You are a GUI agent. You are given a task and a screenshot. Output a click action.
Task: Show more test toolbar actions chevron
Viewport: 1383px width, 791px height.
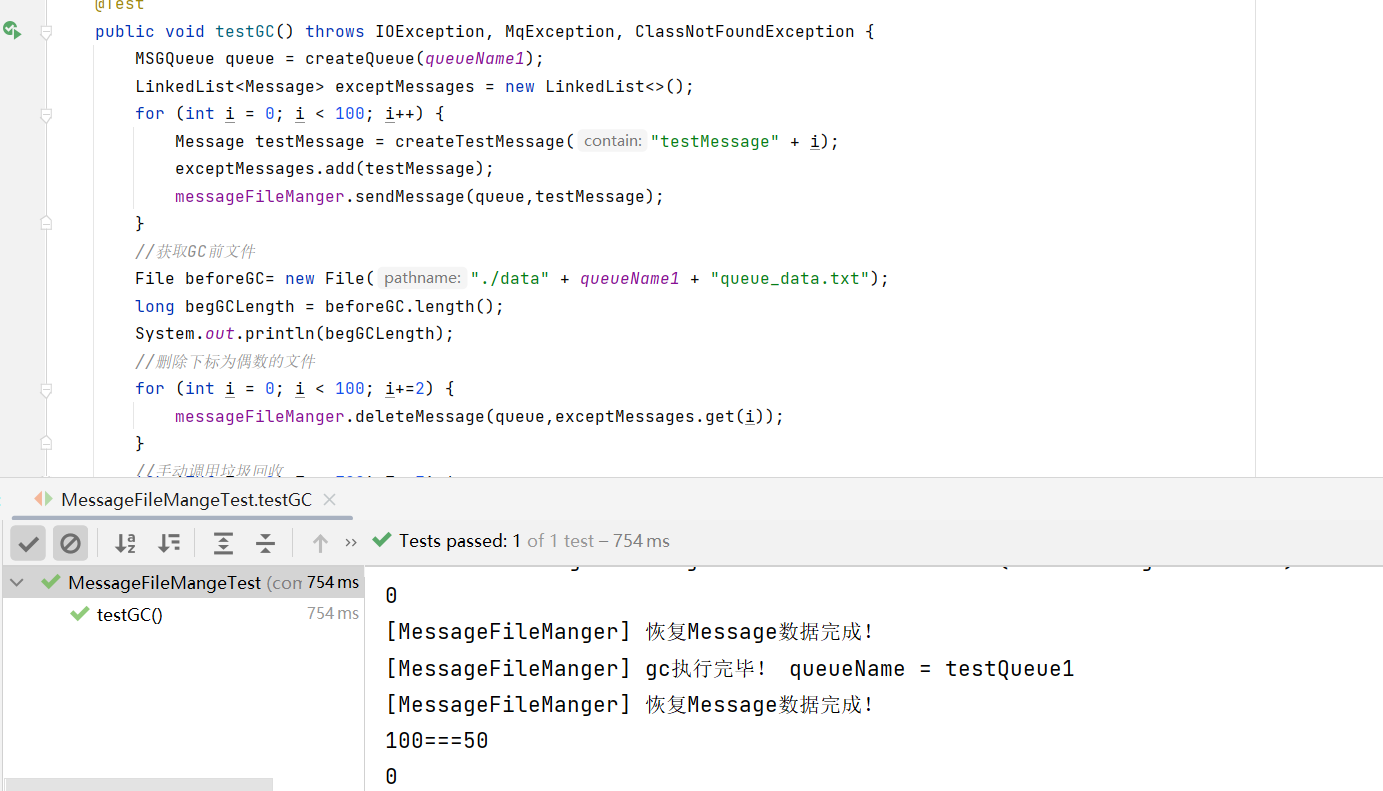pyautogui.click(x=351, y=542)
